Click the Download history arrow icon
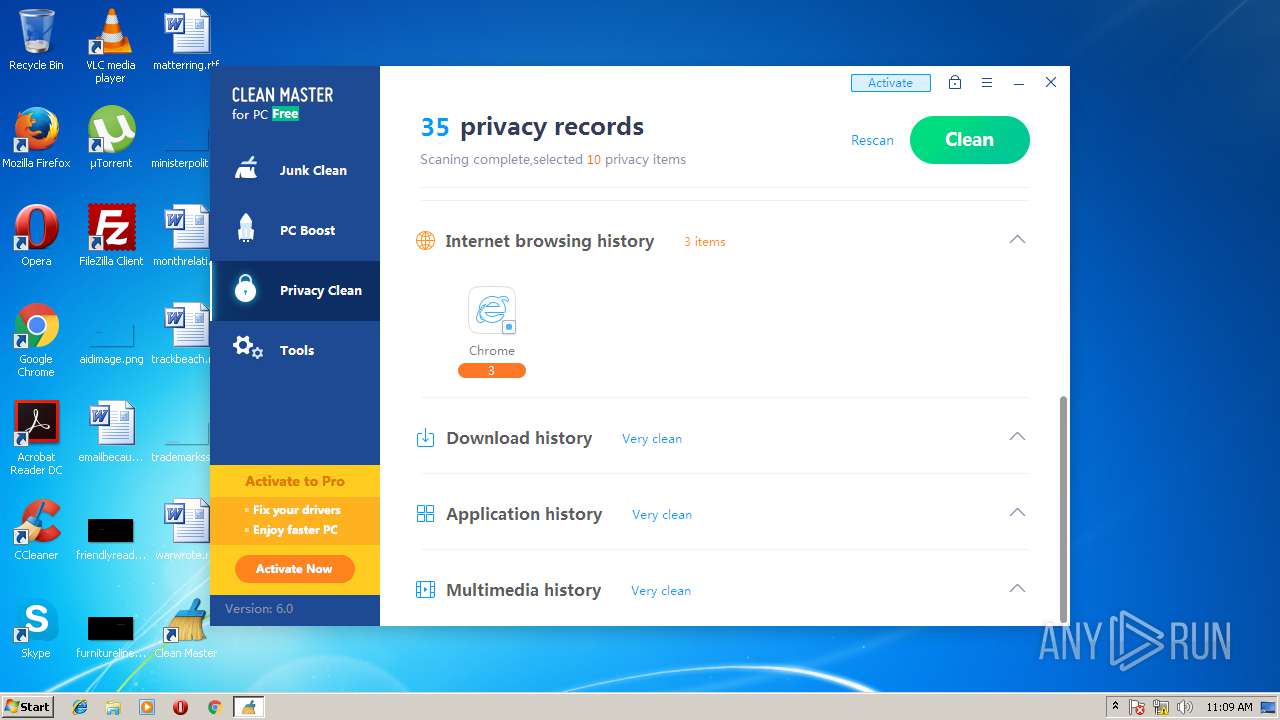The width and height of the screenshot is (1280, 720). pyautogui.click(x=425, y=438)
